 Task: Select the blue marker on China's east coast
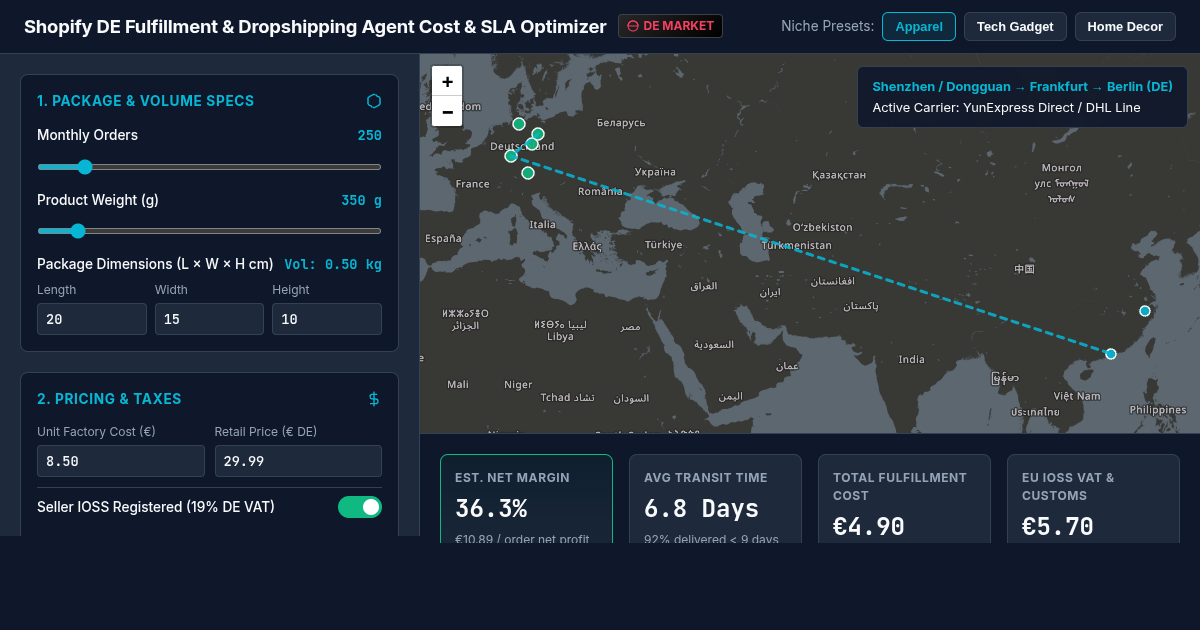[1145, 311]
